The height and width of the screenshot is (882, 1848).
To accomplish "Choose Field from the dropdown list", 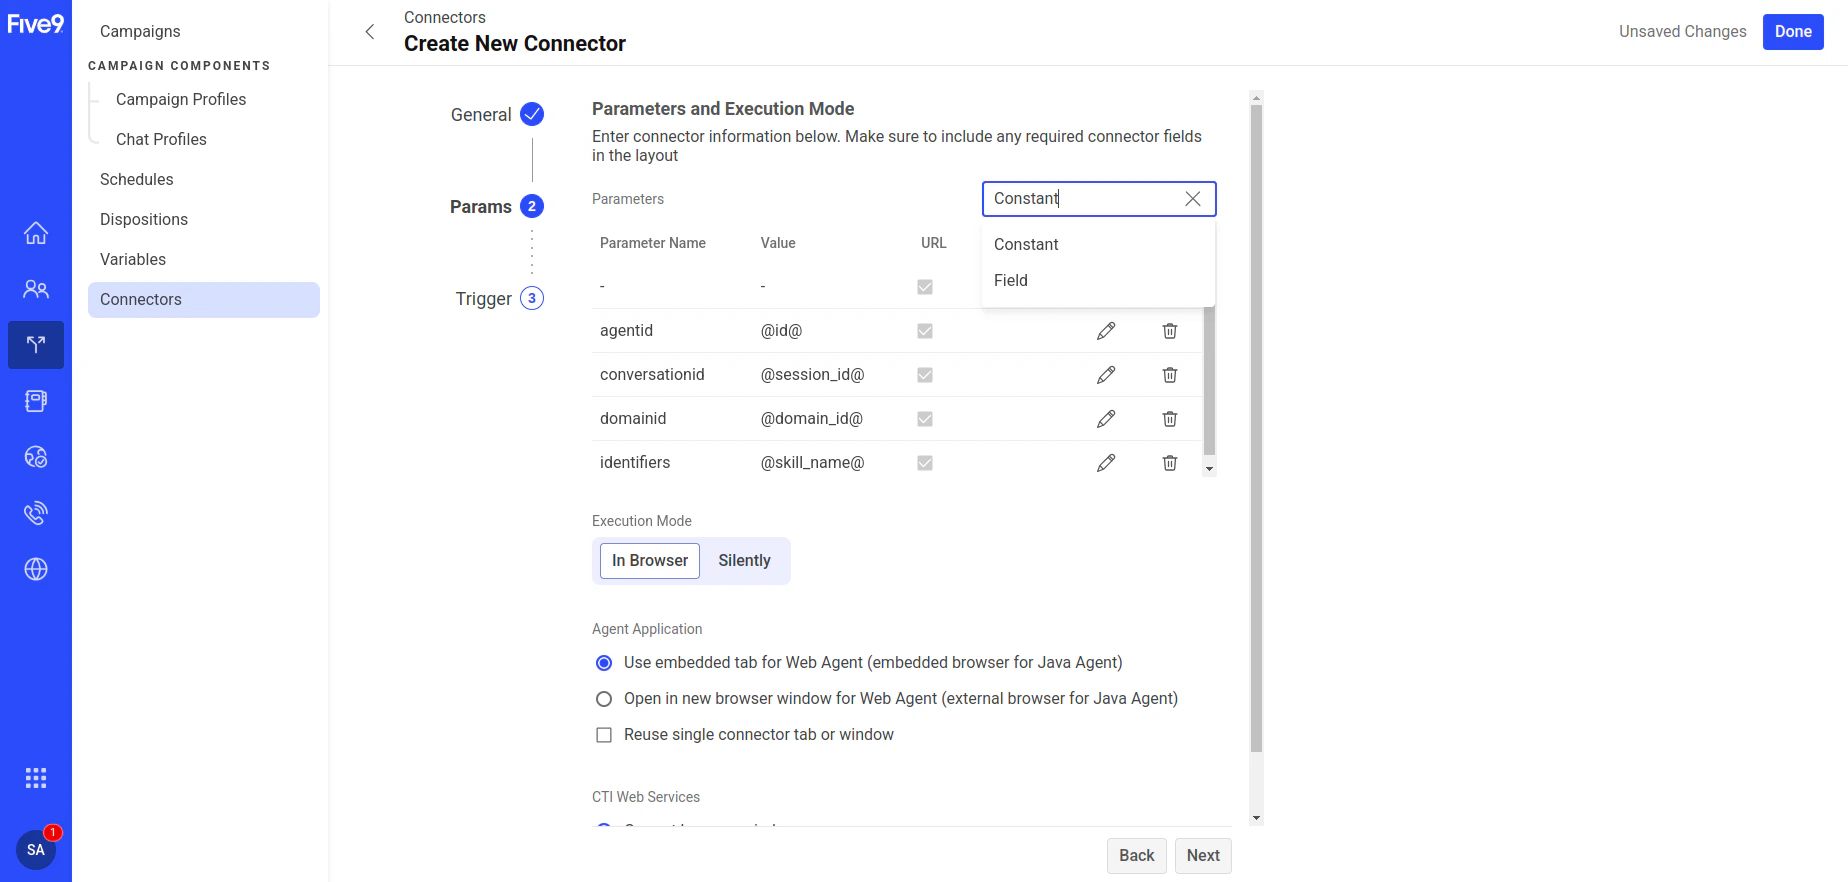I will click(x=1011, y=281).
